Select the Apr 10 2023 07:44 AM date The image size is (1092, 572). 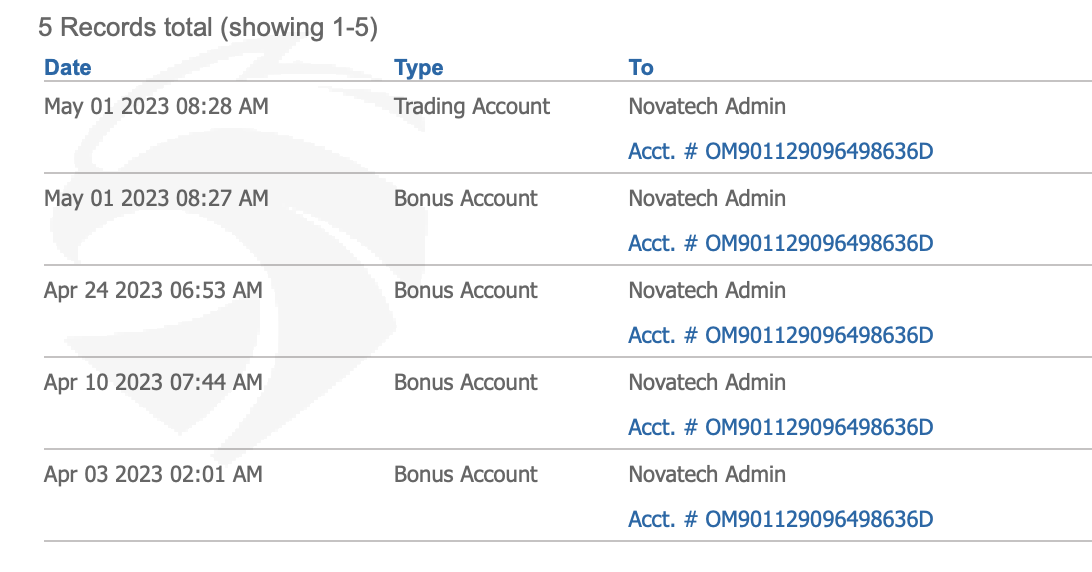(x=153, y=382)
